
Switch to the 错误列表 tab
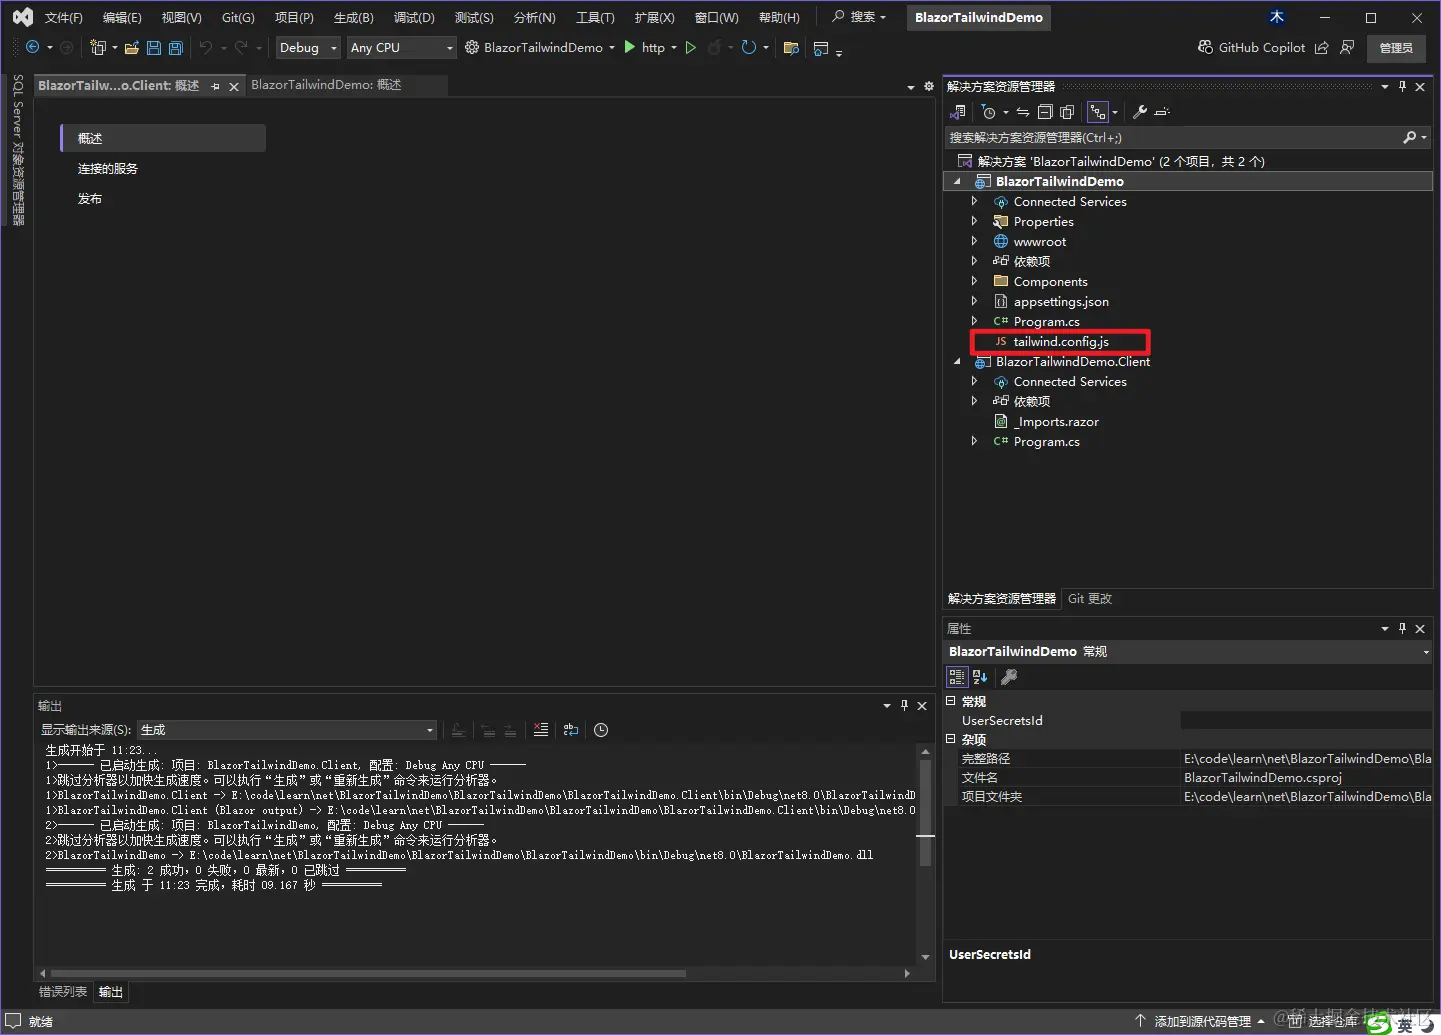point(63,992)
